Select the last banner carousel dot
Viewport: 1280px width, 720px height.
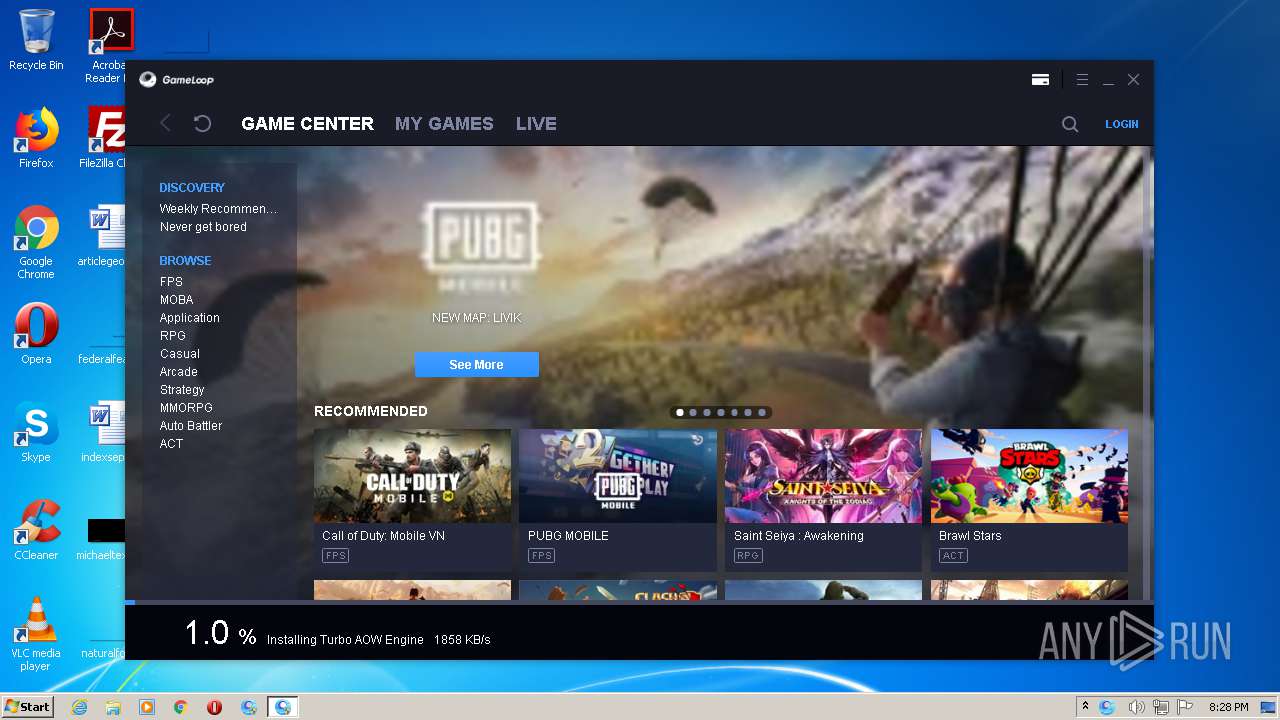click(x=762, y=412)
